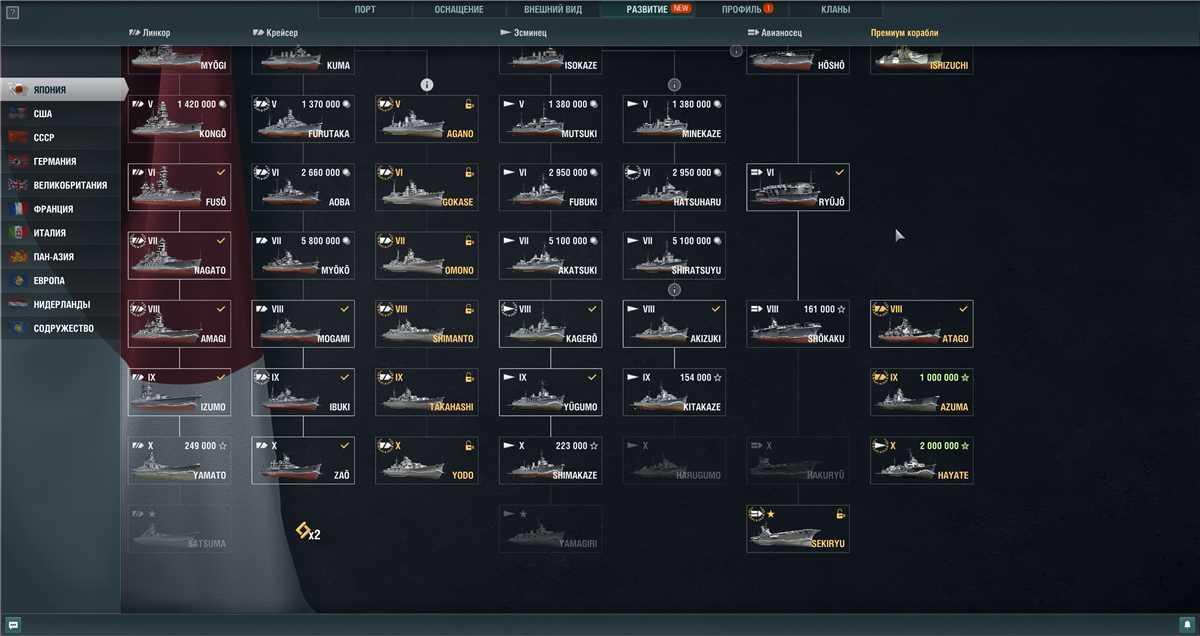Select the Yamagiri superdestroyer card
The width and height of the screenshot is (1200, 636).
pos(551,529)
